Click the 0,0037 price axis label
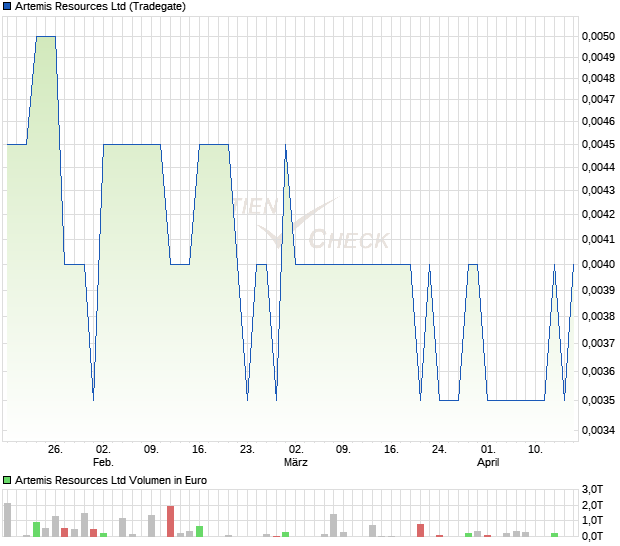Screen dimensions: 620x546 598,343
